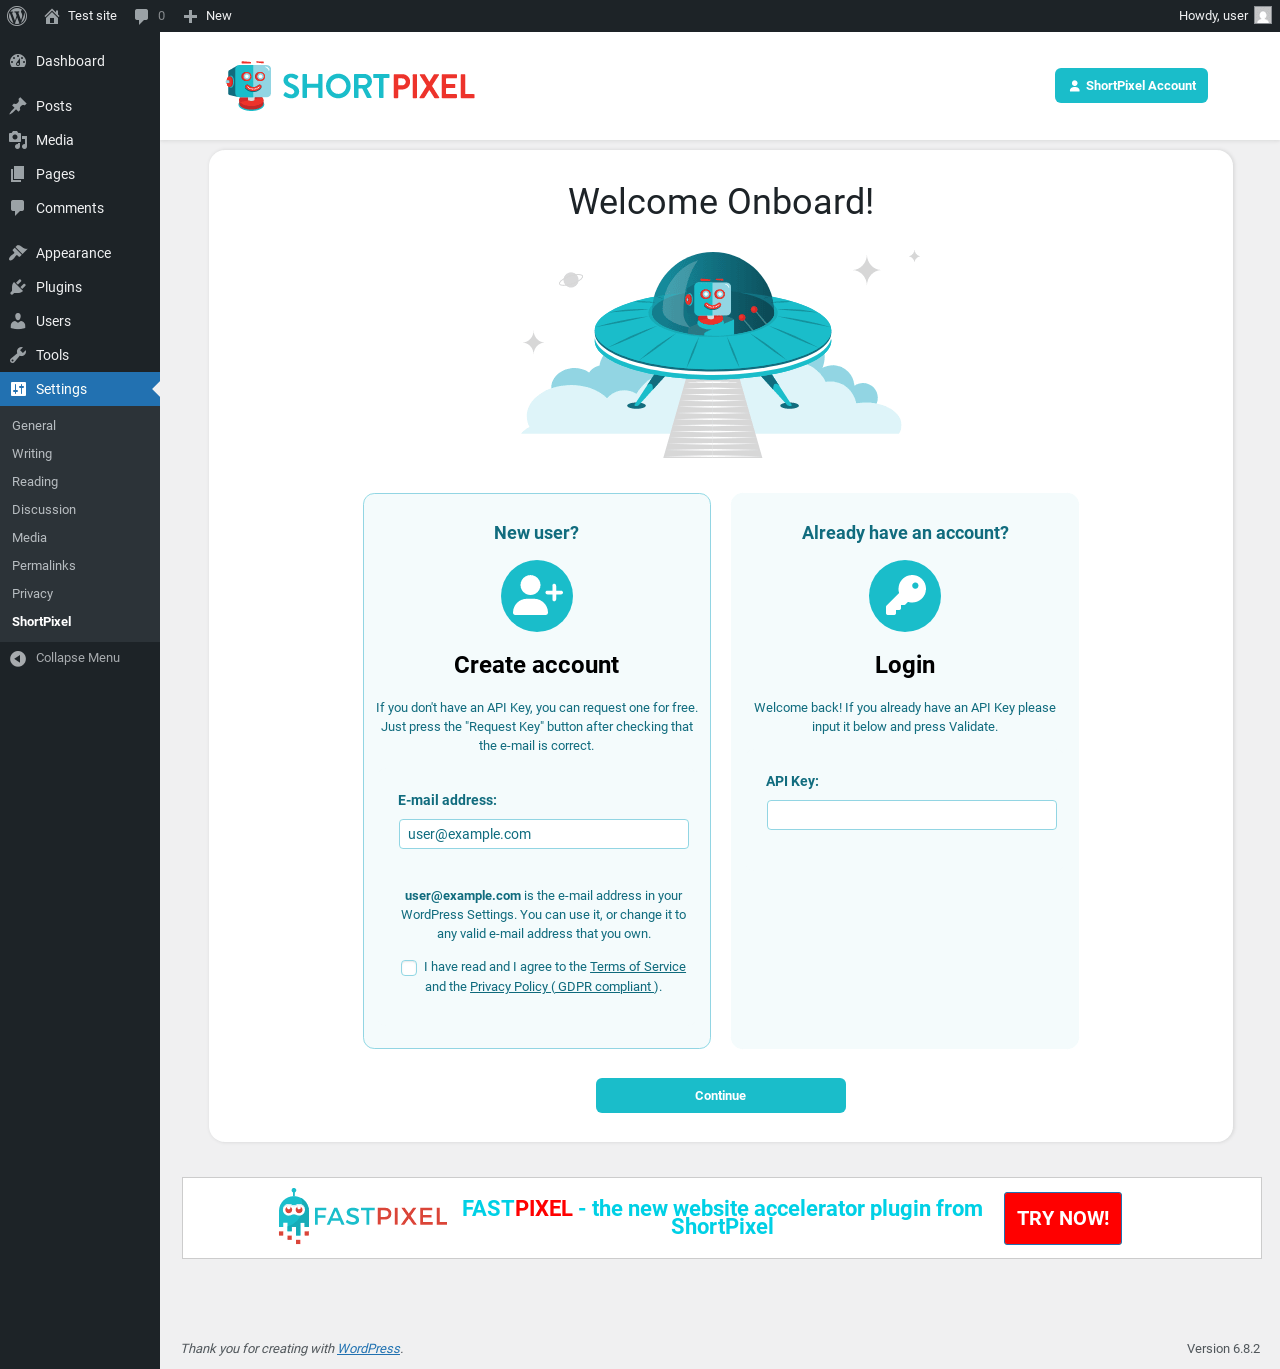Click the Tools wrench icon
This screenshot has height=1369, width=1280.
(x=18, y=355)
